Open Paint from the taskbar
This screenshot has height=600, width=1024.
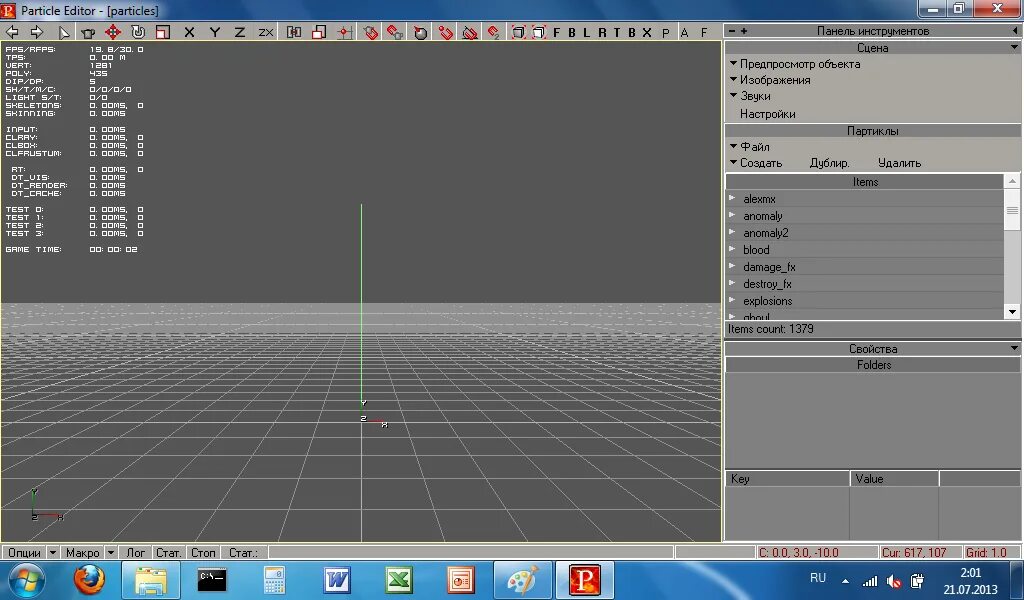coord(522,579)
